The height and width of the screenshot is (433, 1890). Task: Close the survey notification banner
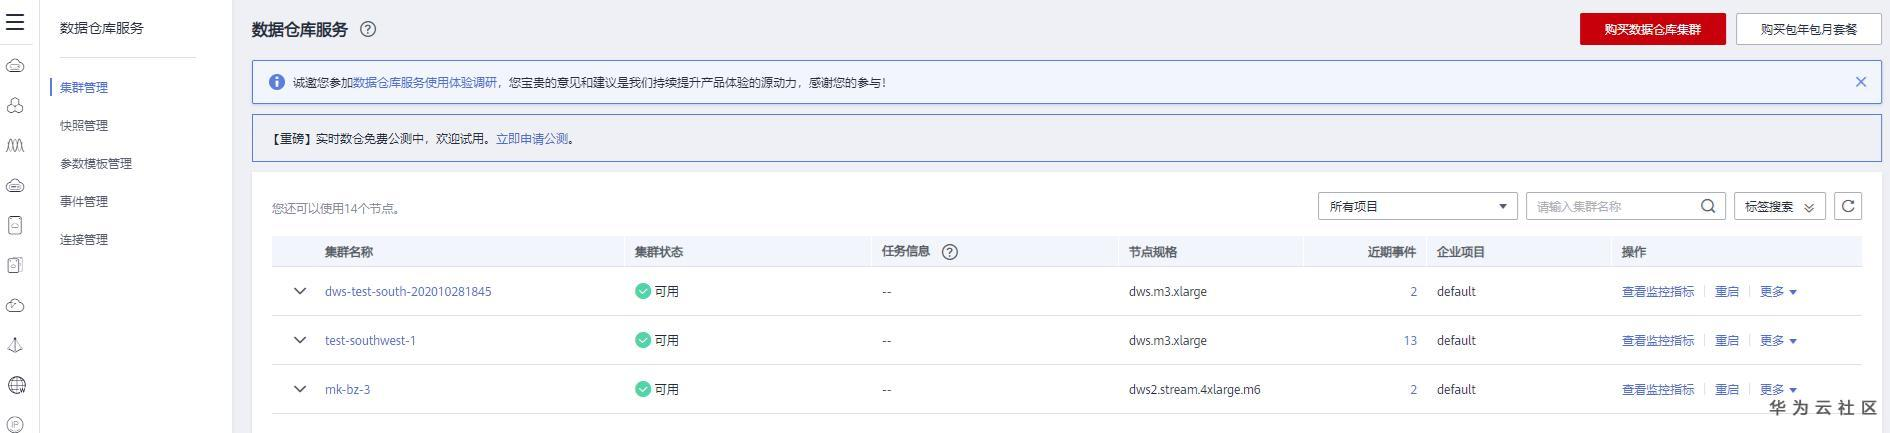(x=1861, y=82)
